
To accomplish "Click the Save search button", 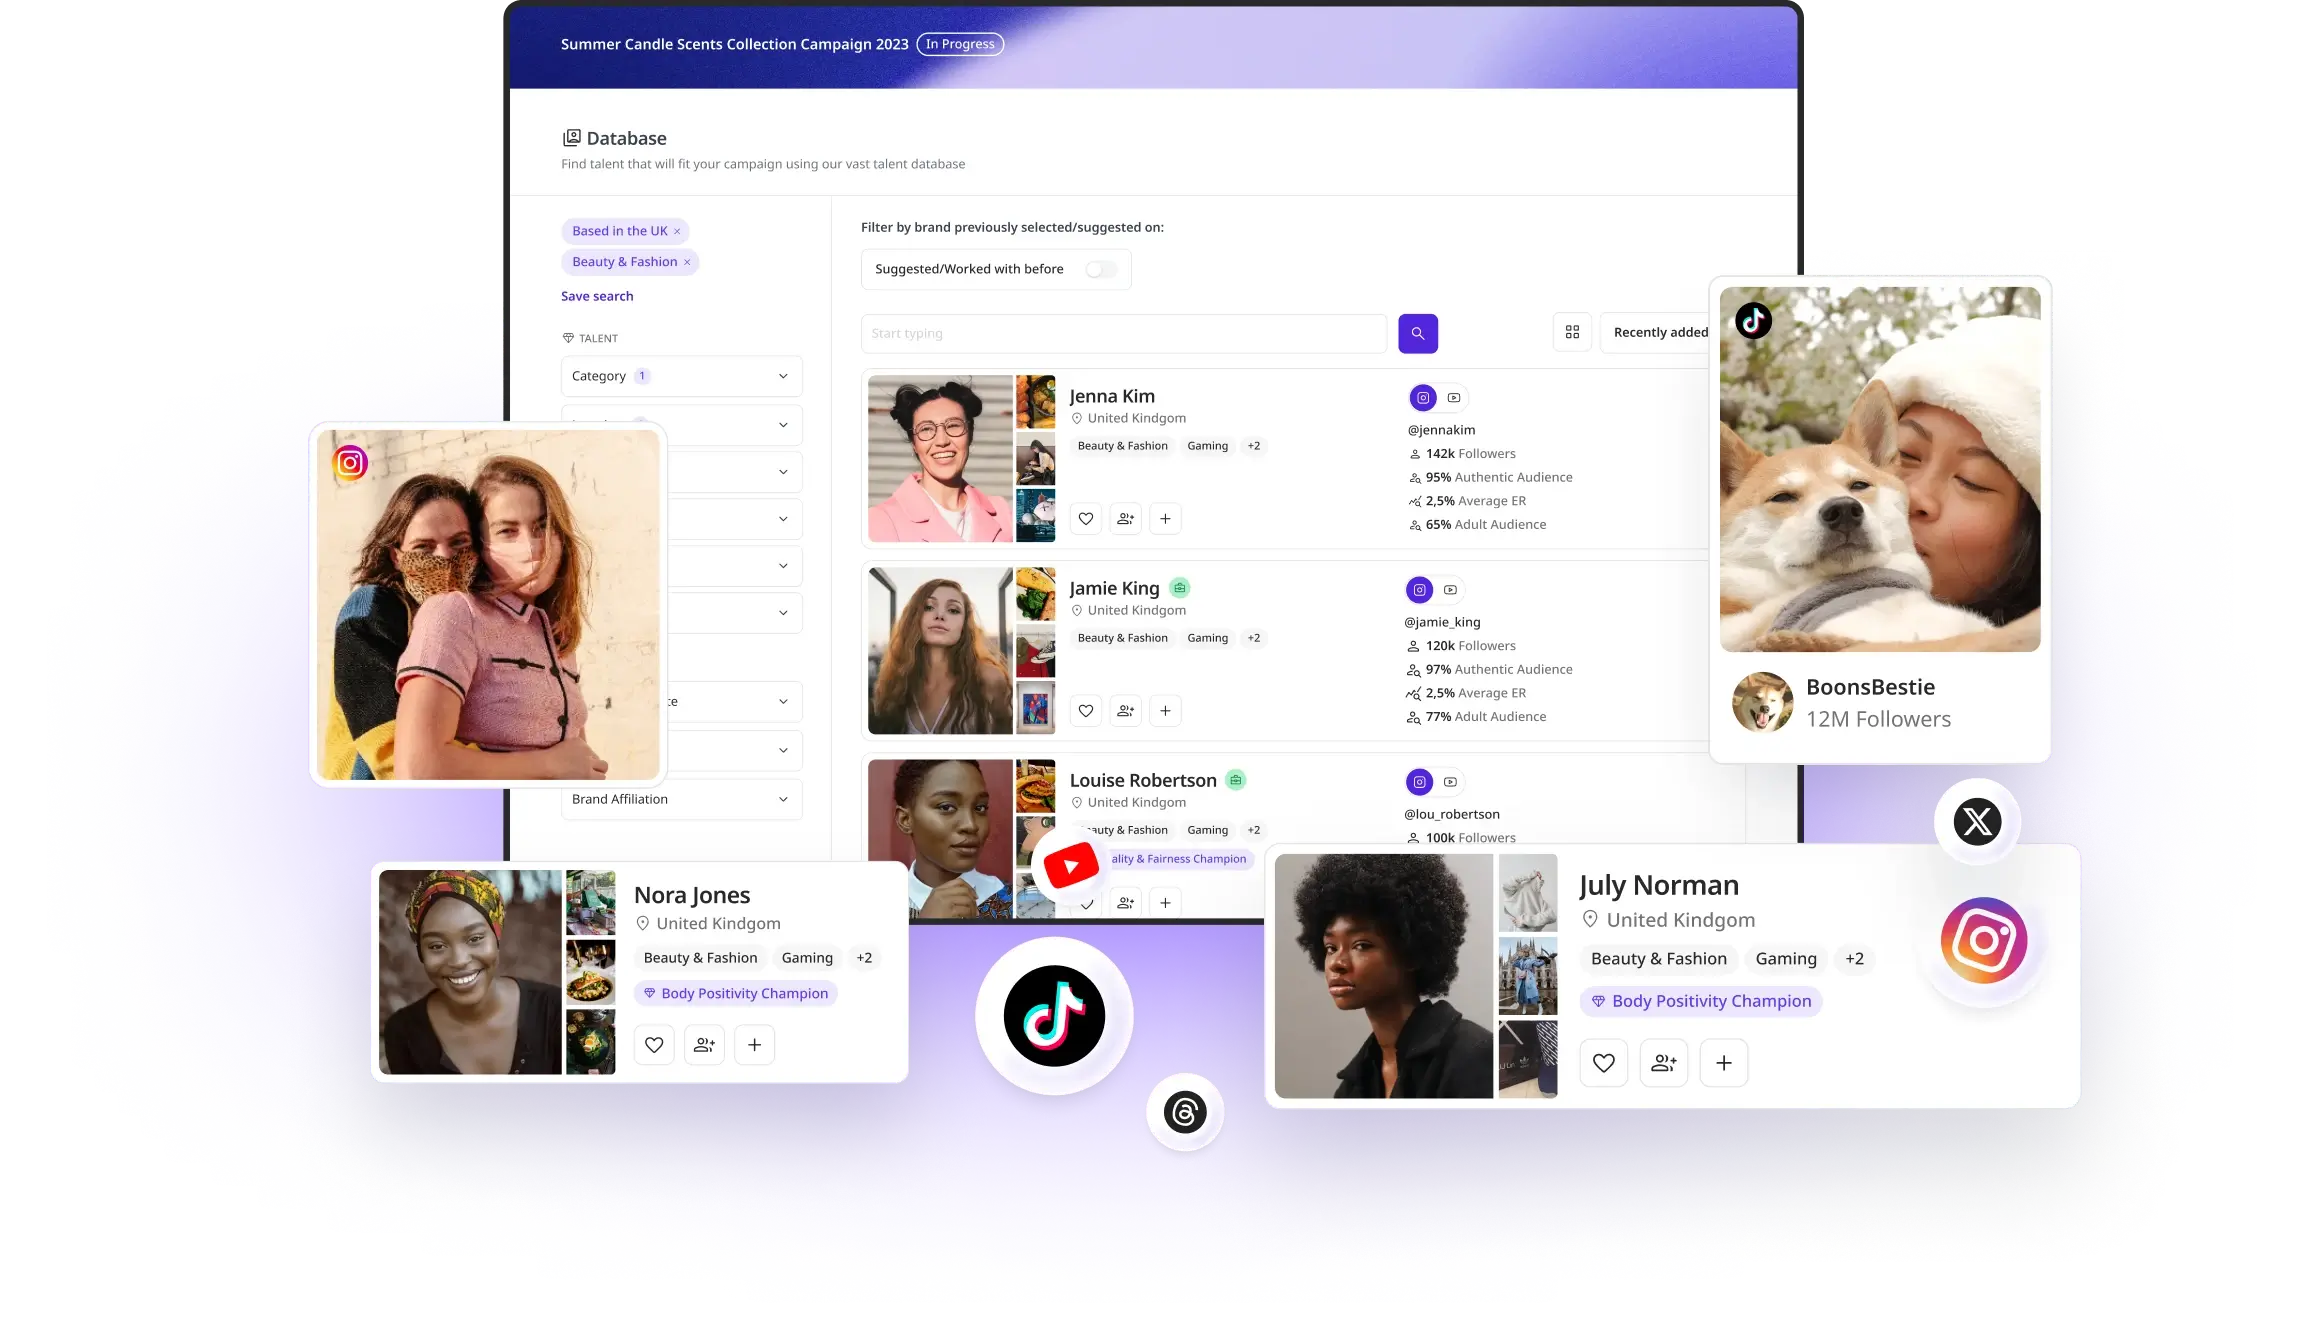I will click(x=598, y=295).
